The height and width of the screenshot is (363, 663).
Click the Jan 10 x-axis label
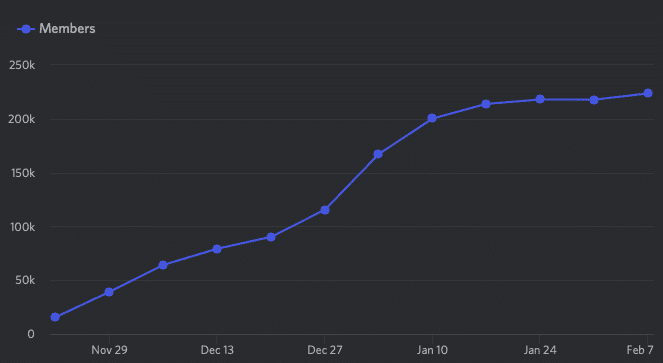point(432,350)
